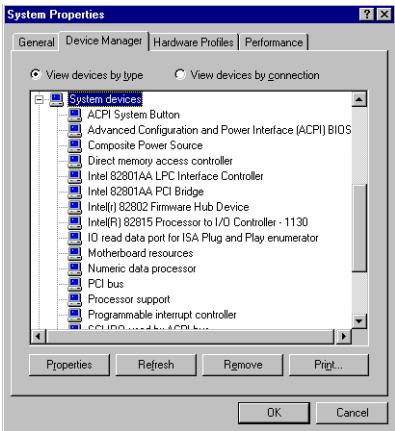The width and height of the screenshot is (395, 431).
Task: Click the Print... button
Action: (x=329, y=365)
